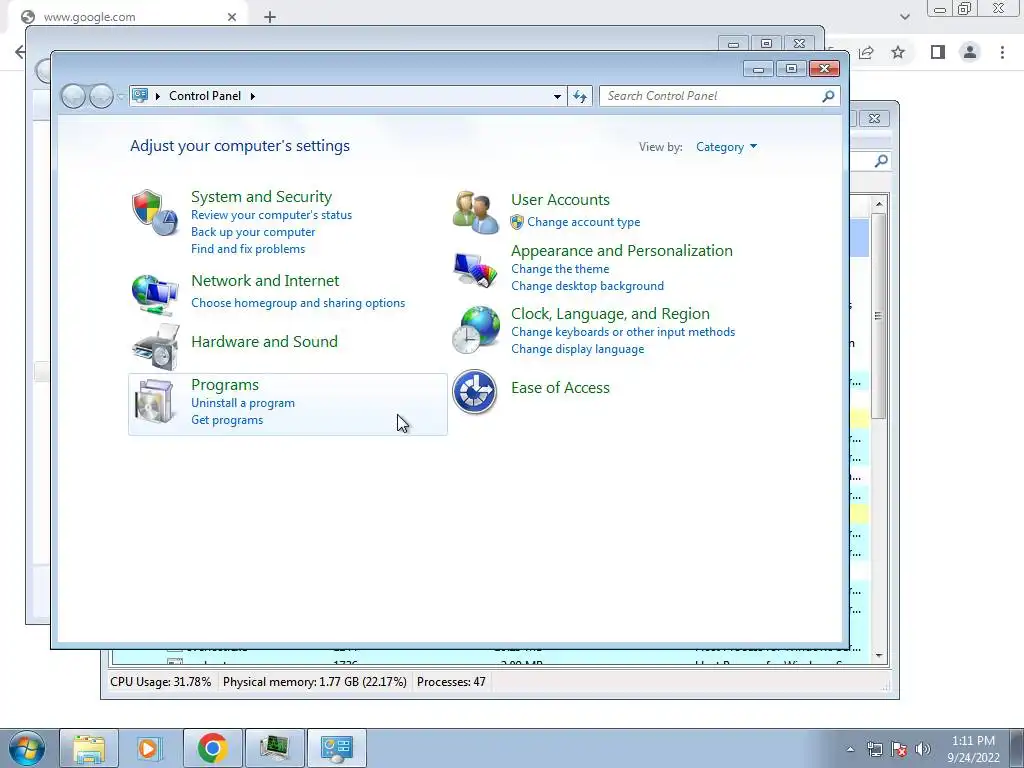Click Back up your computer

click(x=253, y=232)
